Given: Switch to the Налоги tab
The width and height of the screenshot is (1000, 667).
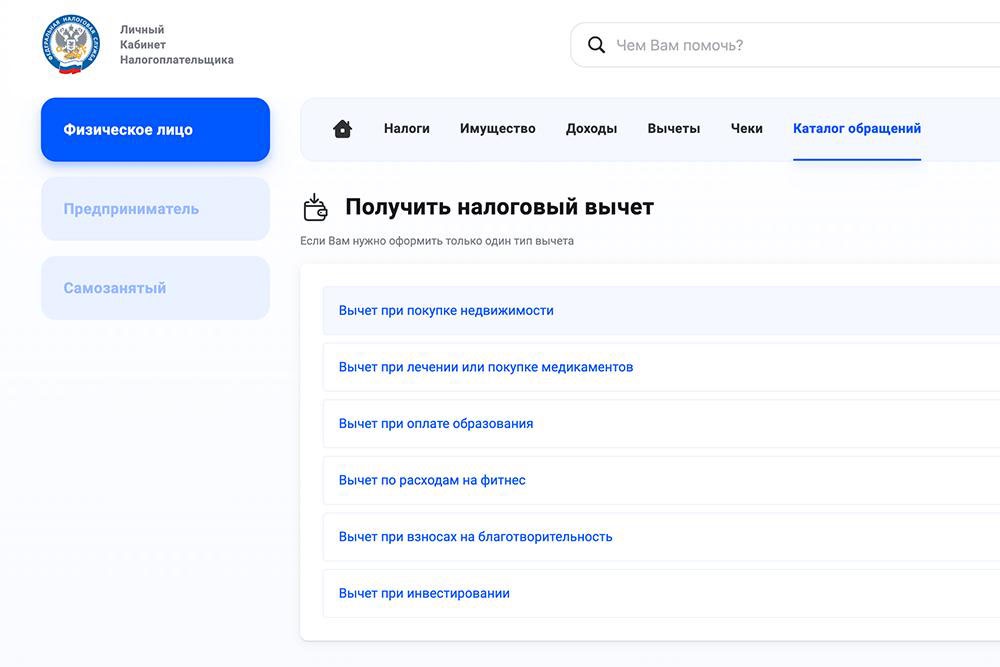Looking at the screenshot, I should pyautogui.click(x=406, y=128).
